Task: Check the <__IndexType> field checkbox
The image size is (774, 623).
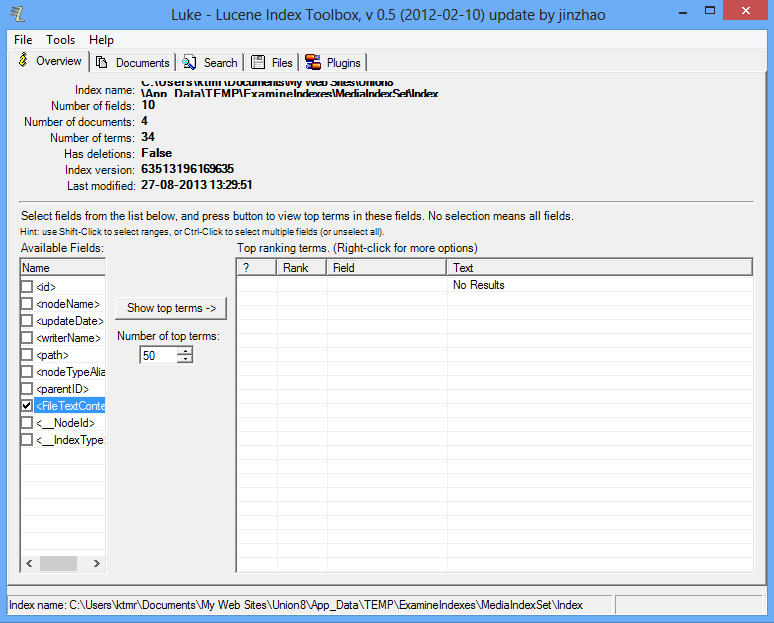Action: point(27,440)
